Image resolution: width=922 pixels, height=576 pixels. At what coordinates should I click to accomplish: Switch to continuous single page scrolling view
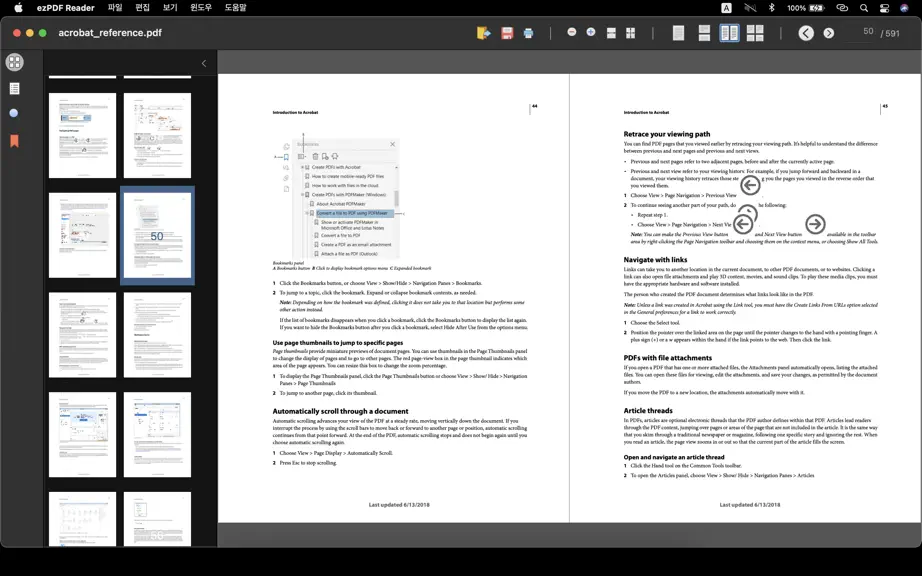704,33
